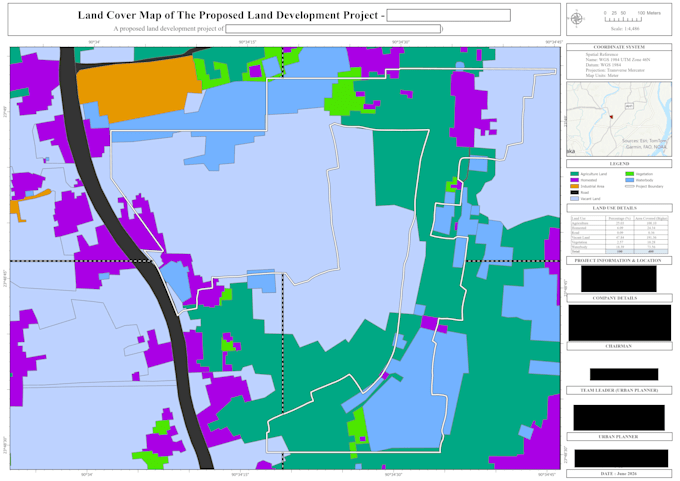Click the PROJECT INFORMATION & LOCATION heading
Image resolution: width=680 pixels, height=481 pixels.
618,260
